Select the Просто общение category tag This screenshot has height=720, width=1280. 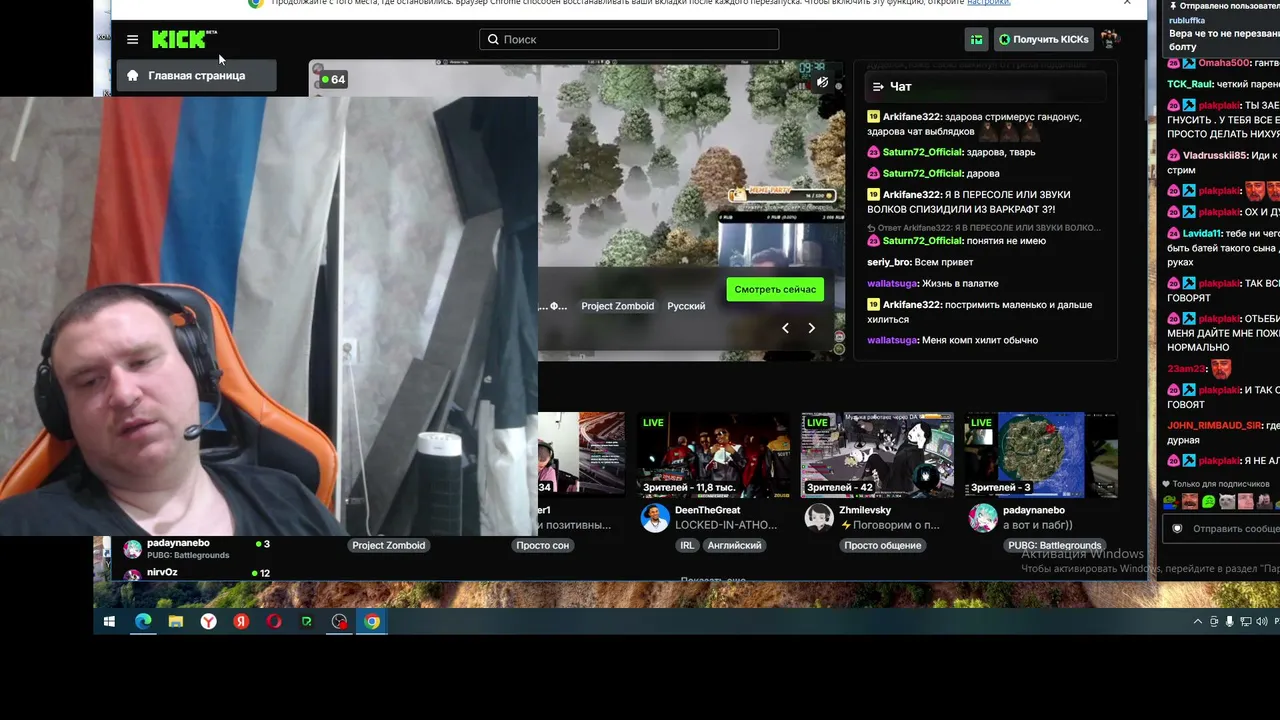(x=882, y=546)
